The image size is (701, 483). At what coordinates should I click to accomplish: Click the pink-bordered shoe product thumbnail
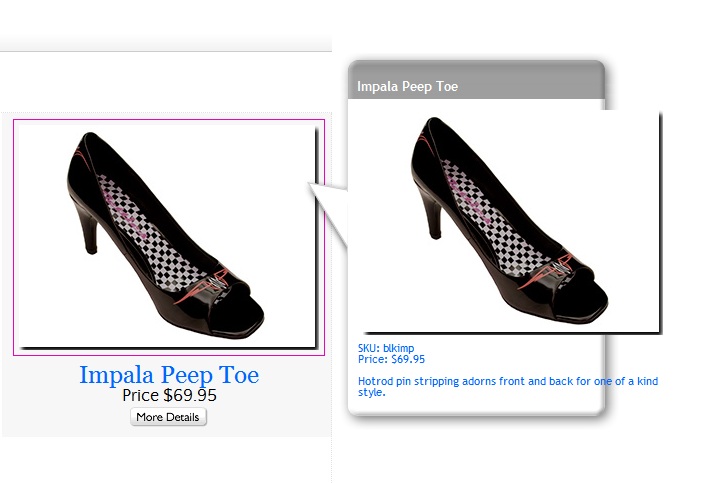tap(168, 237)
